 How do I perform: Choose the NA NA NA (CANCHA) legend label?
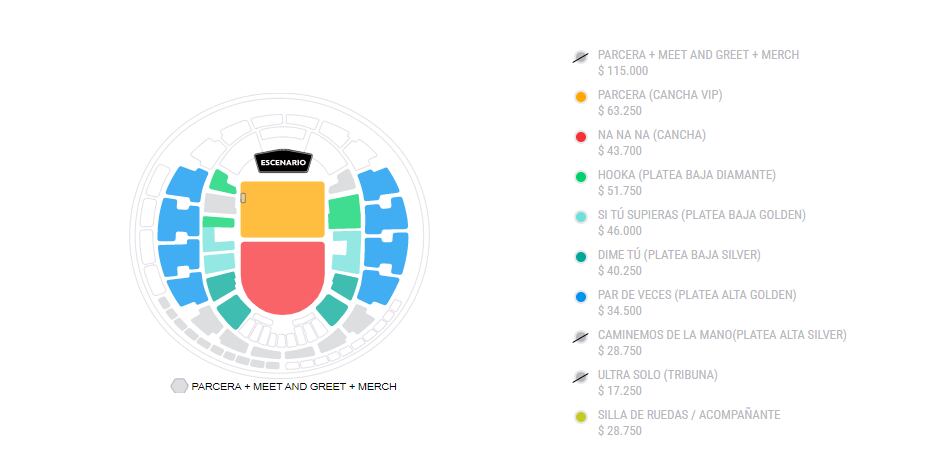651,135
